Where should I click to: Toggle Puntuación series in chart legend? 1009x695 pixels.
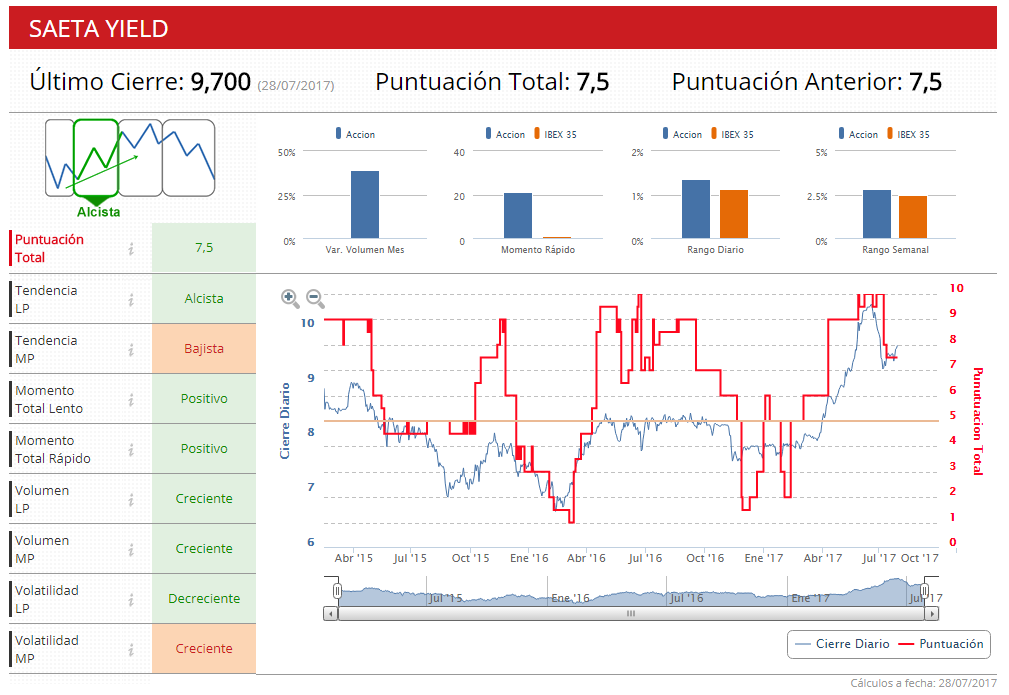[x=941, y=644]
